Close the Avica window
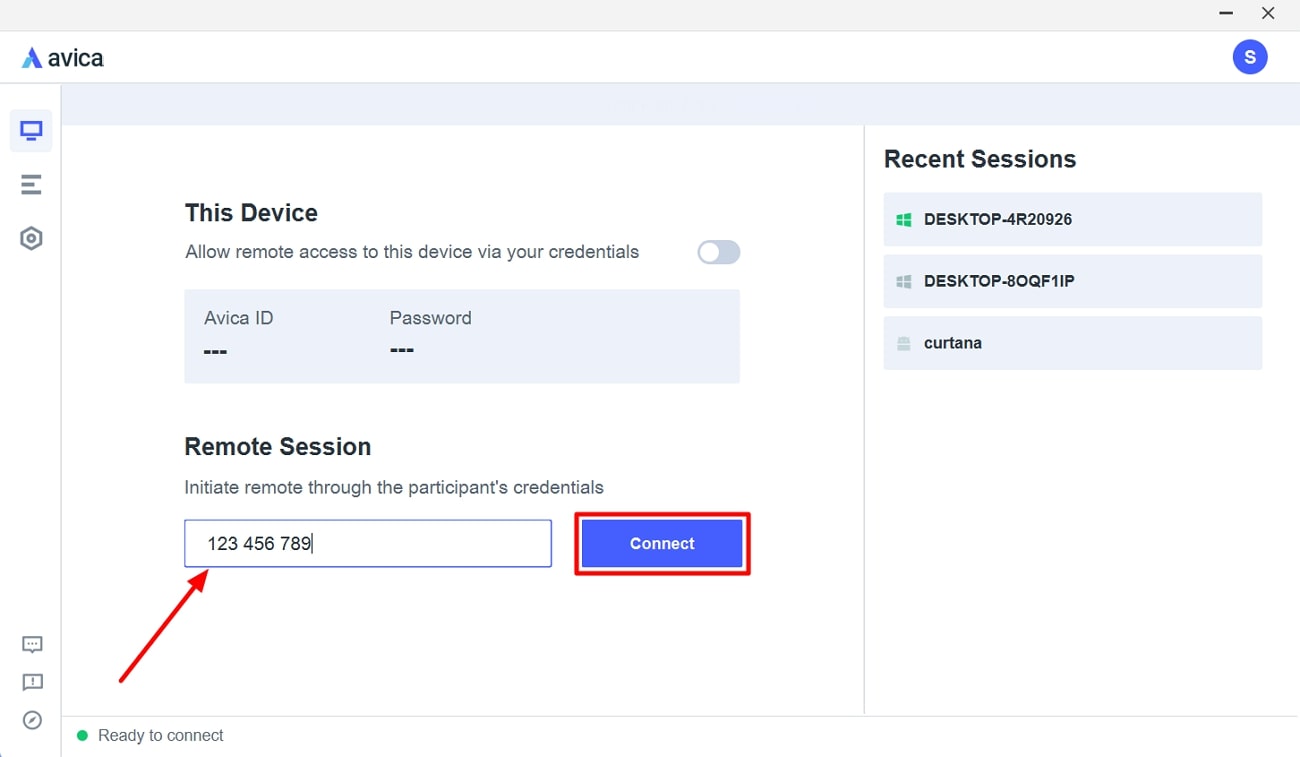 coord(1268,14)
